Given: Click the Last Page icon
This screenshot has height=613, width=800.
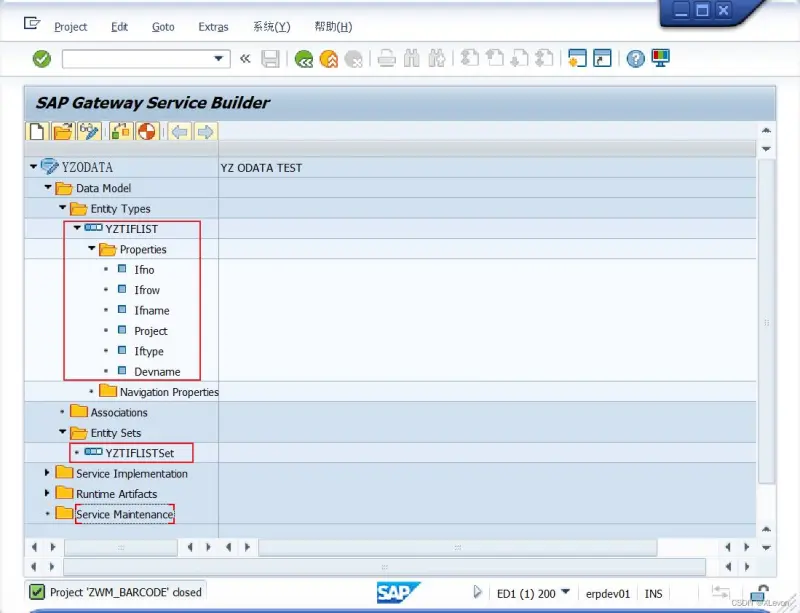Looking at the screenshot, I should click(x=544, y=58).
